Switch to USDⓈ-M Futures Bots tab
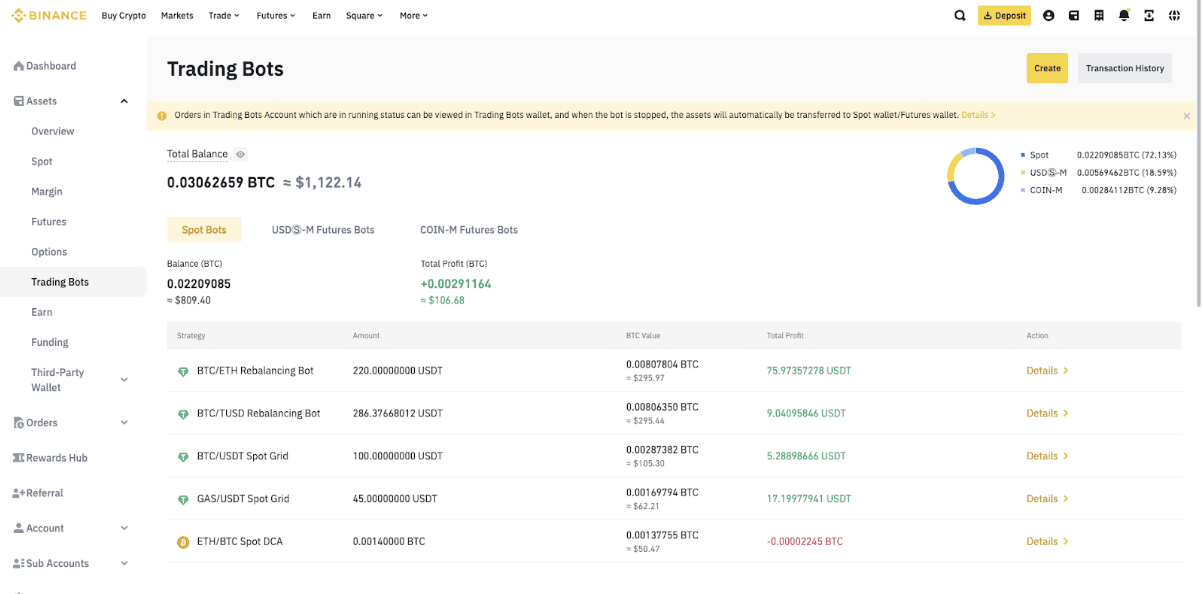 pyautogui.click(x=323, y=230)
